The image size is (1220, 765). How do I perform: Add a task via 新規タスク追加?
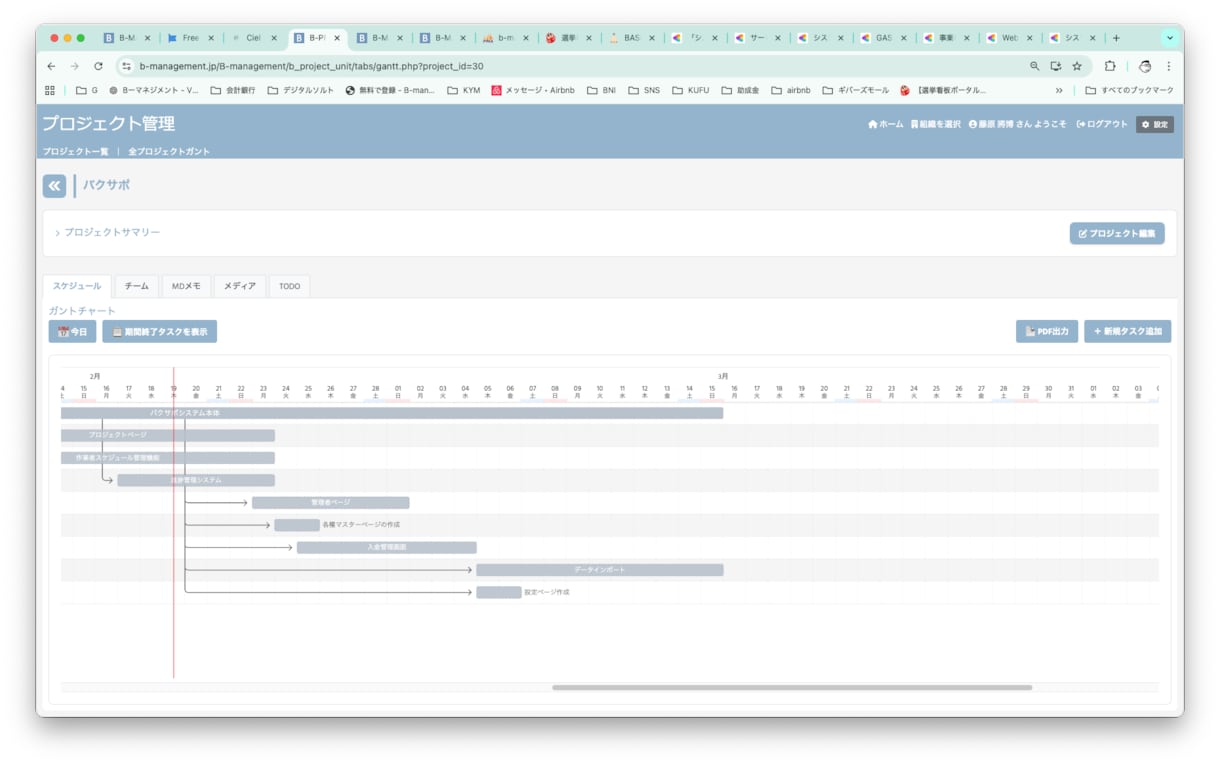point(1127,331)
